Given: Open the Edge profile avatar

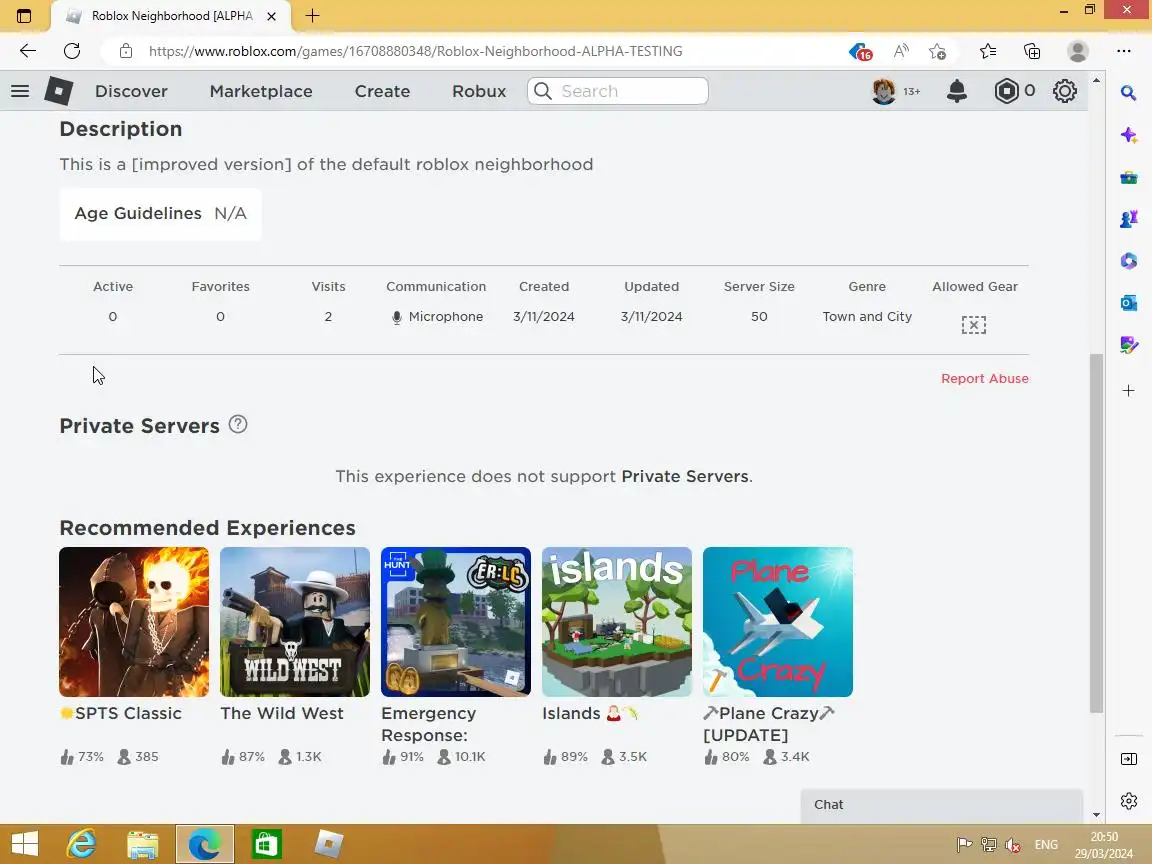Looking at the screenshot, I should click(x=1078, y=51).
